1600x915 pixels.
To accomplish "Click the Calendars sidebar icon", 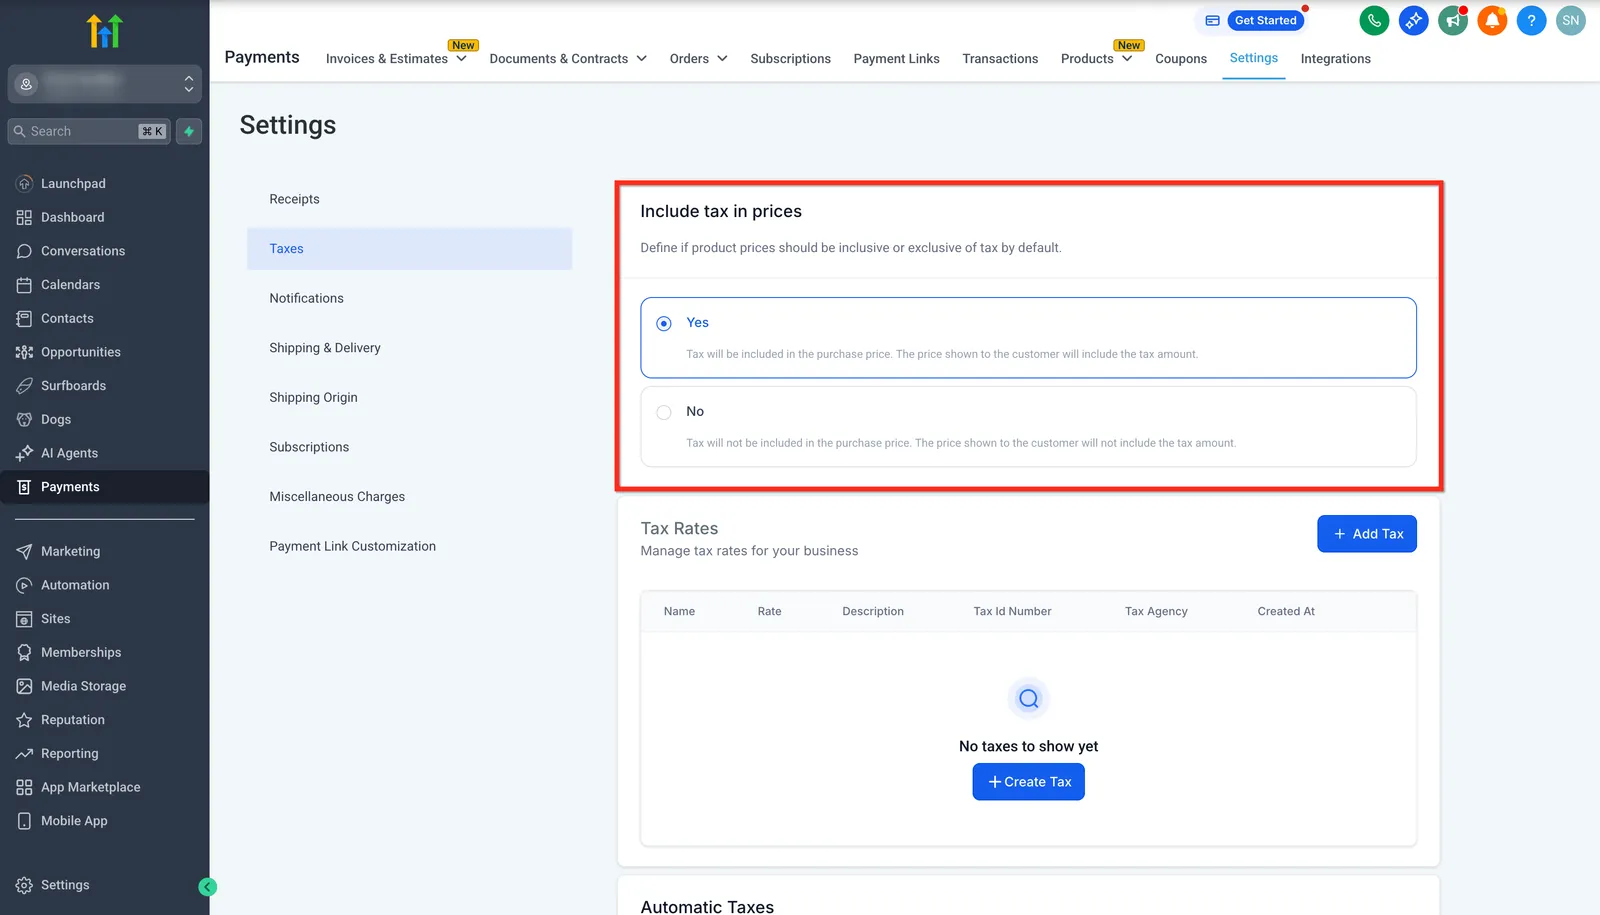I will pos(24,285).
